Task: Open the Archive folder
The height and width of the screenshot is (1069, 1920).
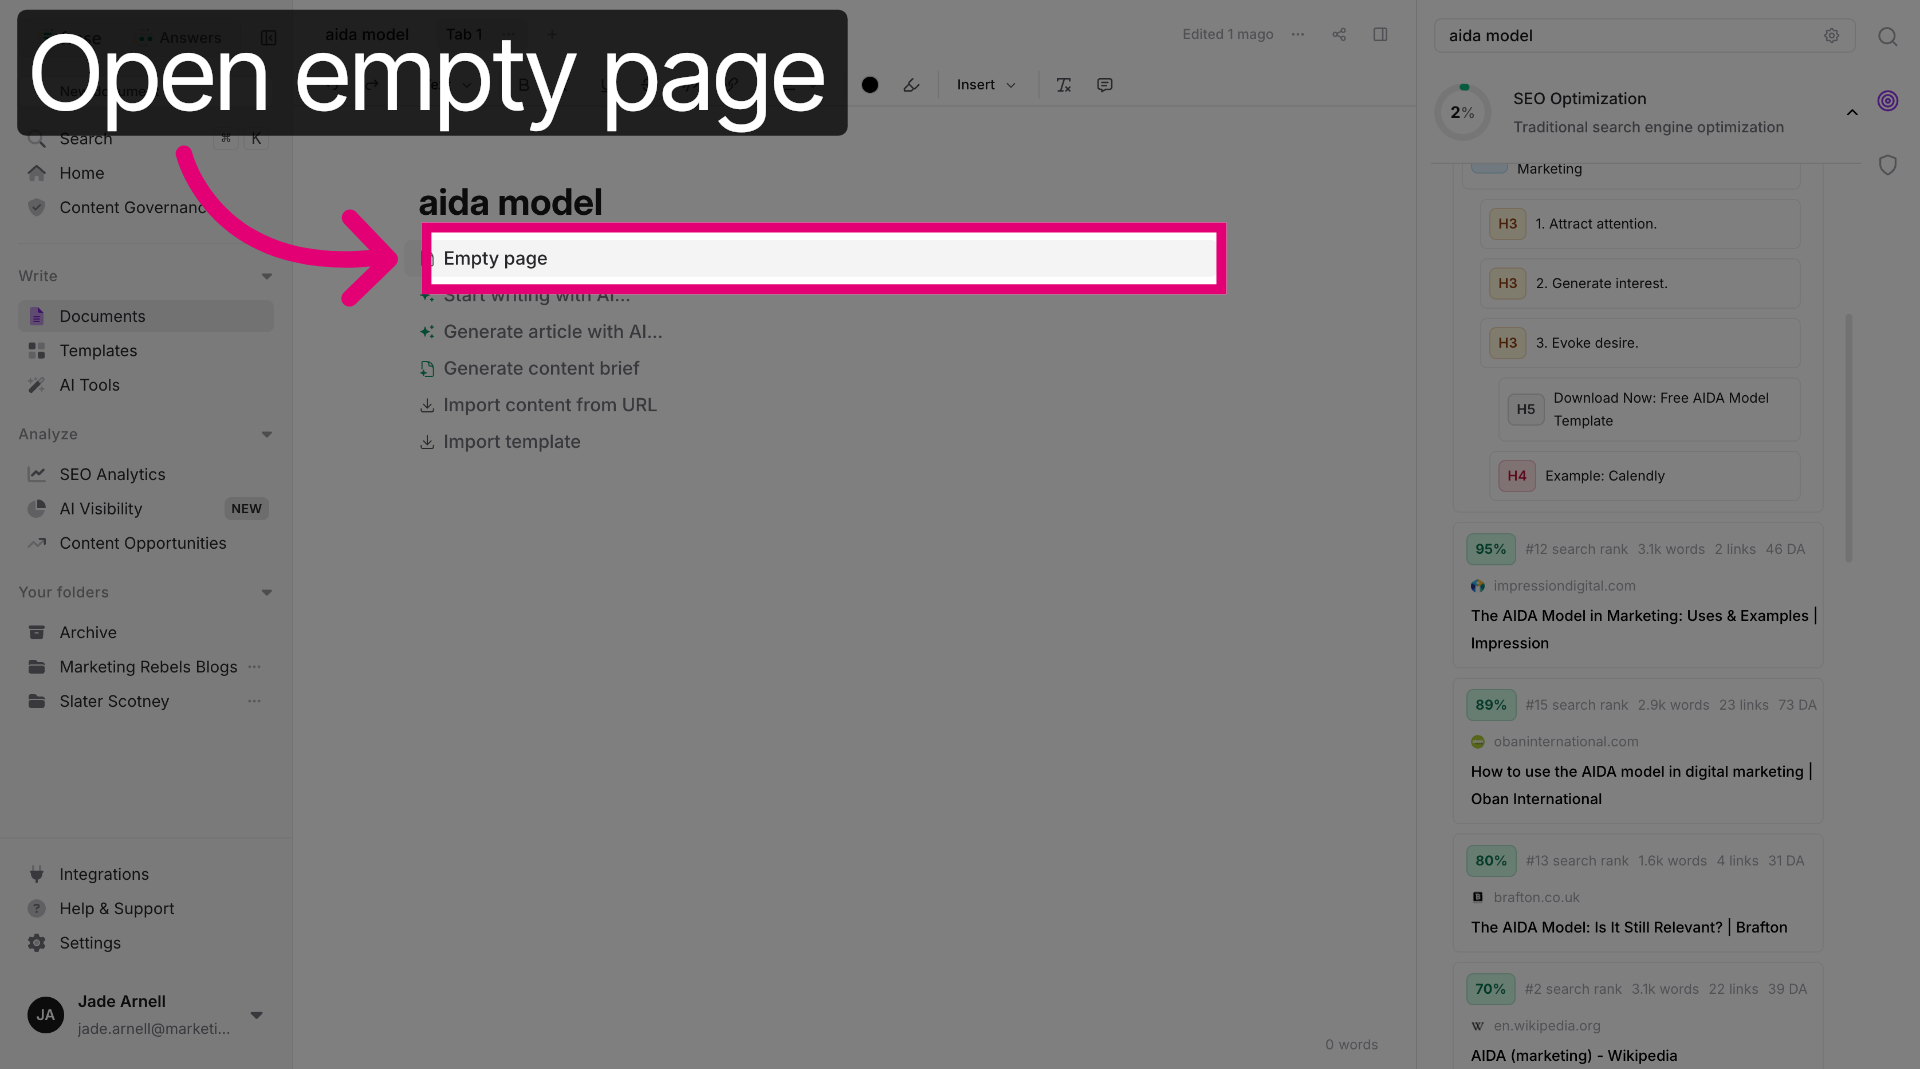Action: click(146, 632)
